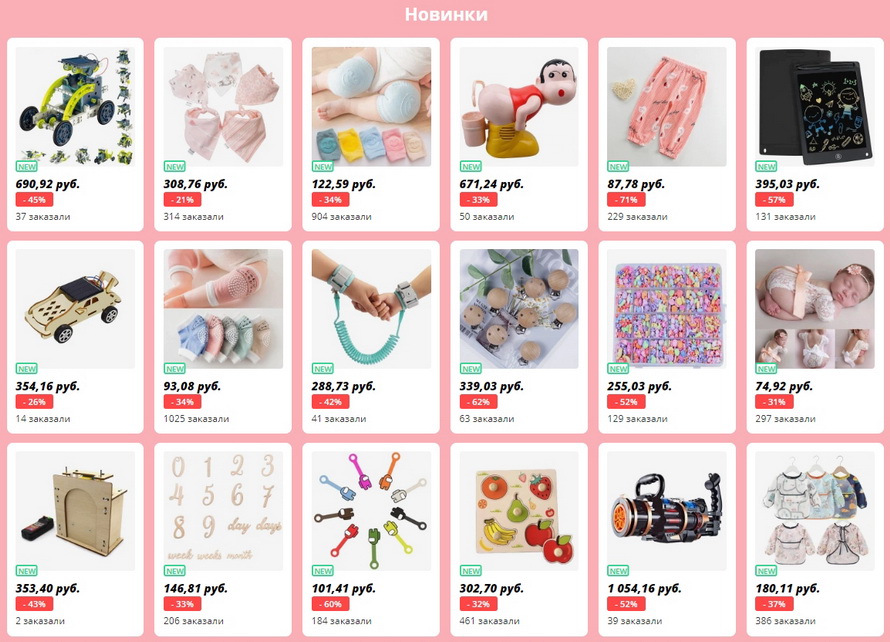Select the -71% discount badge
Viewport: 890px width, 642px height.
(x=626, y=200)
